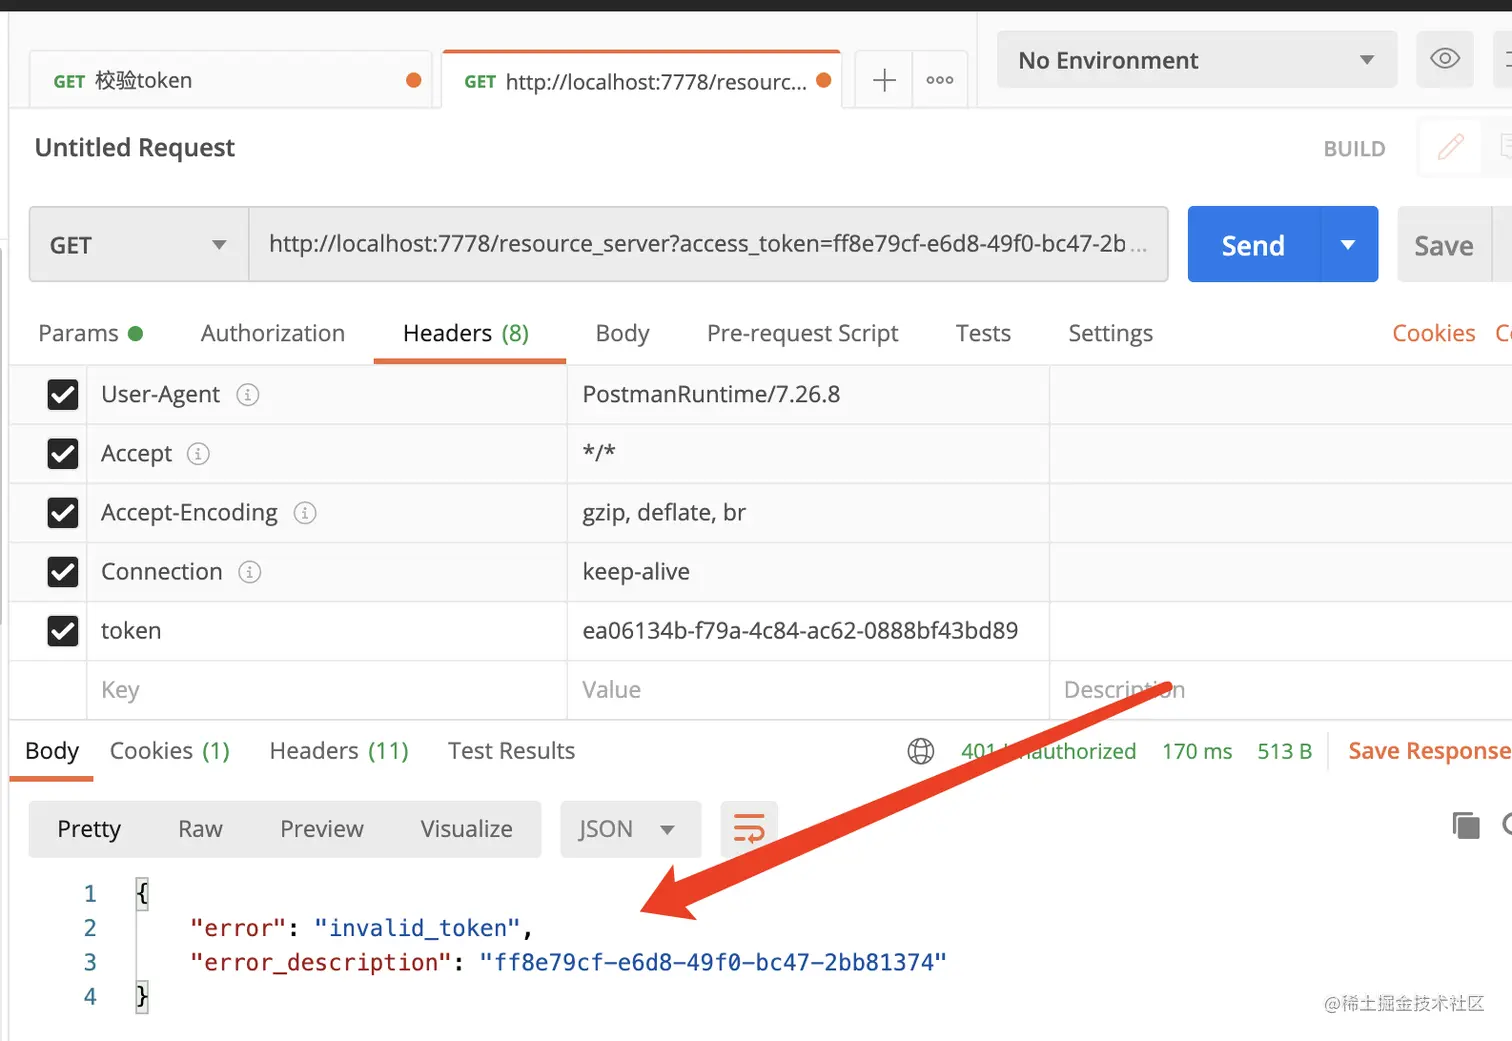Image resolution: width=1512 pixels, height=1041 pixels.
Task: Open the Cookies link
Action: (1434, 333)
